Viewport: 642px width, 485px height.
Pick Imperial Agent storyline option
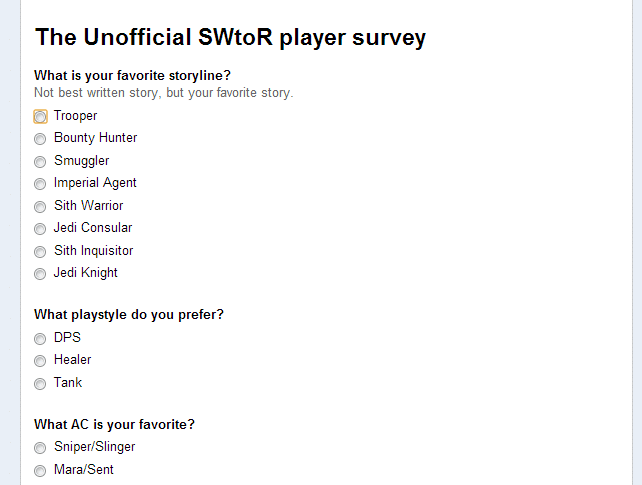[x=40, y=184]
